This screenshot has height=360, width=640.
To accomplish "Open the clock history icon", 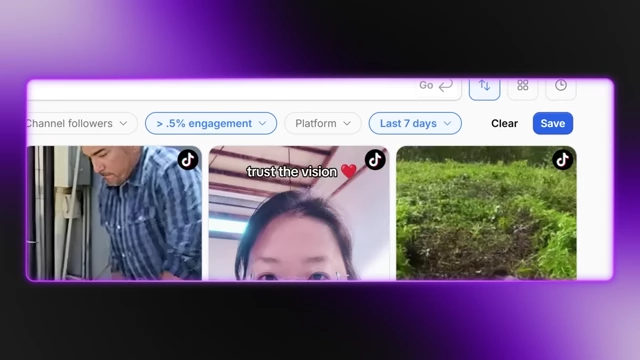I will tap(561, 88).
